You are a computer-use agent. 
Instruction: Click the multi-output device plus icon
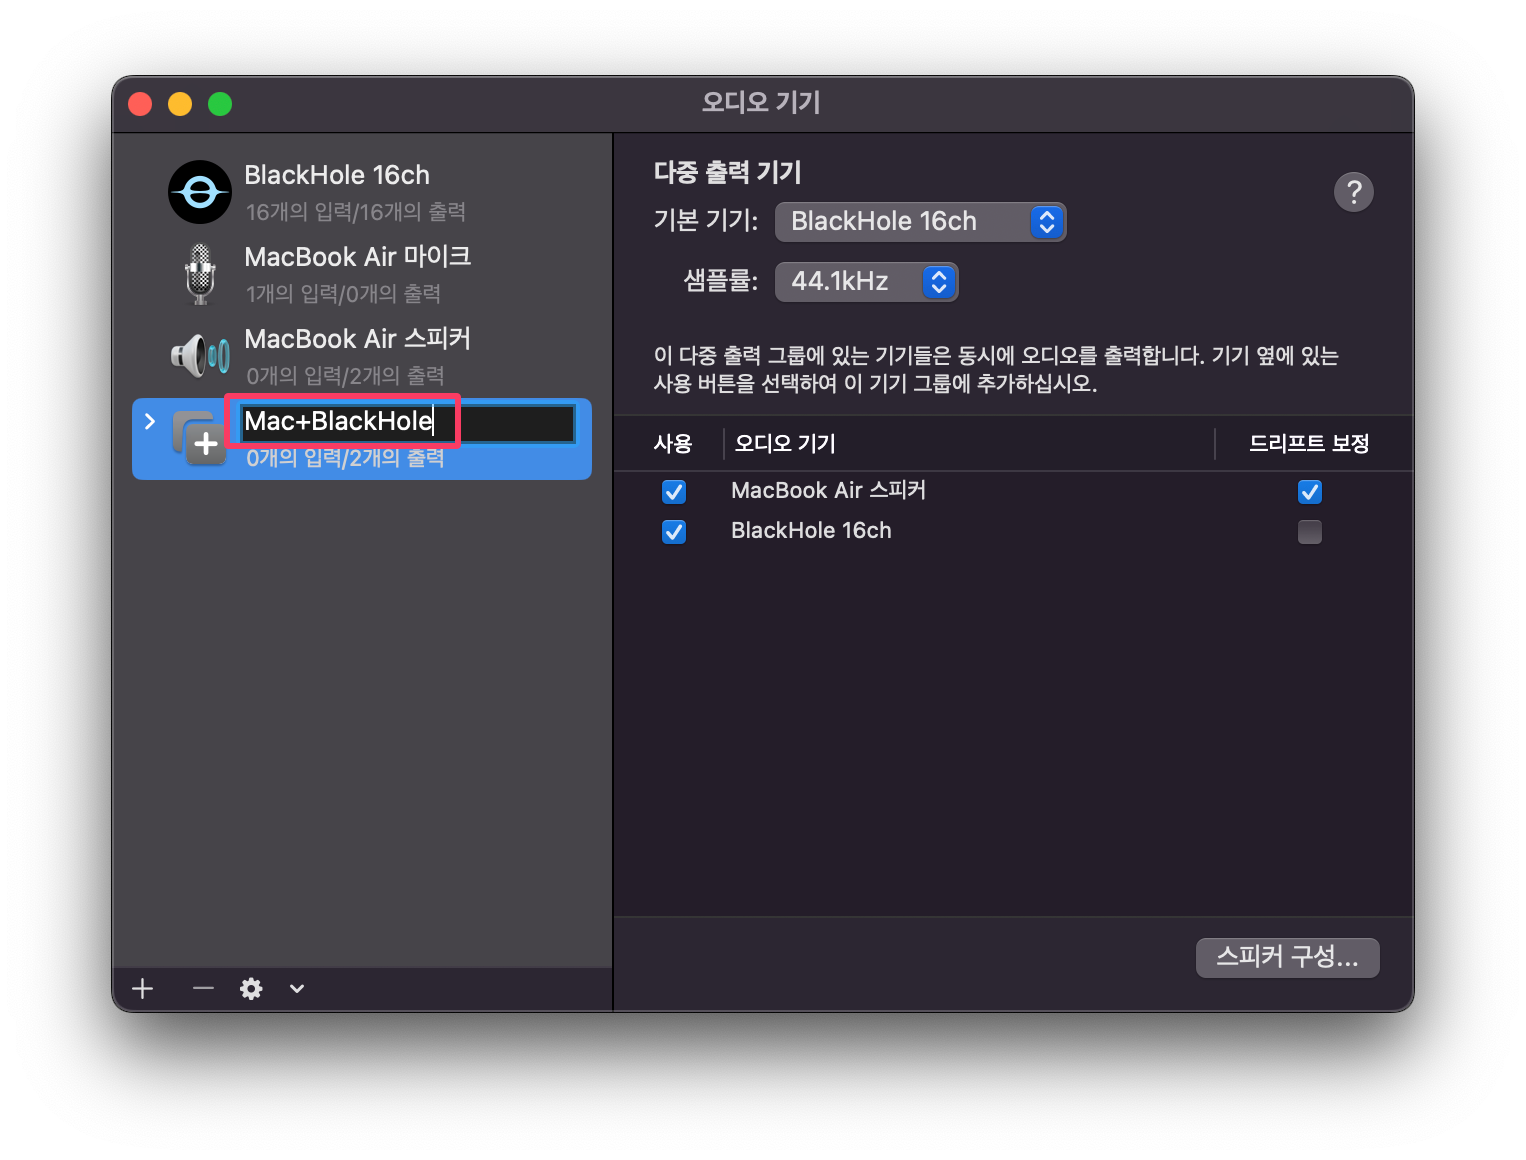(x=199, y=438)
